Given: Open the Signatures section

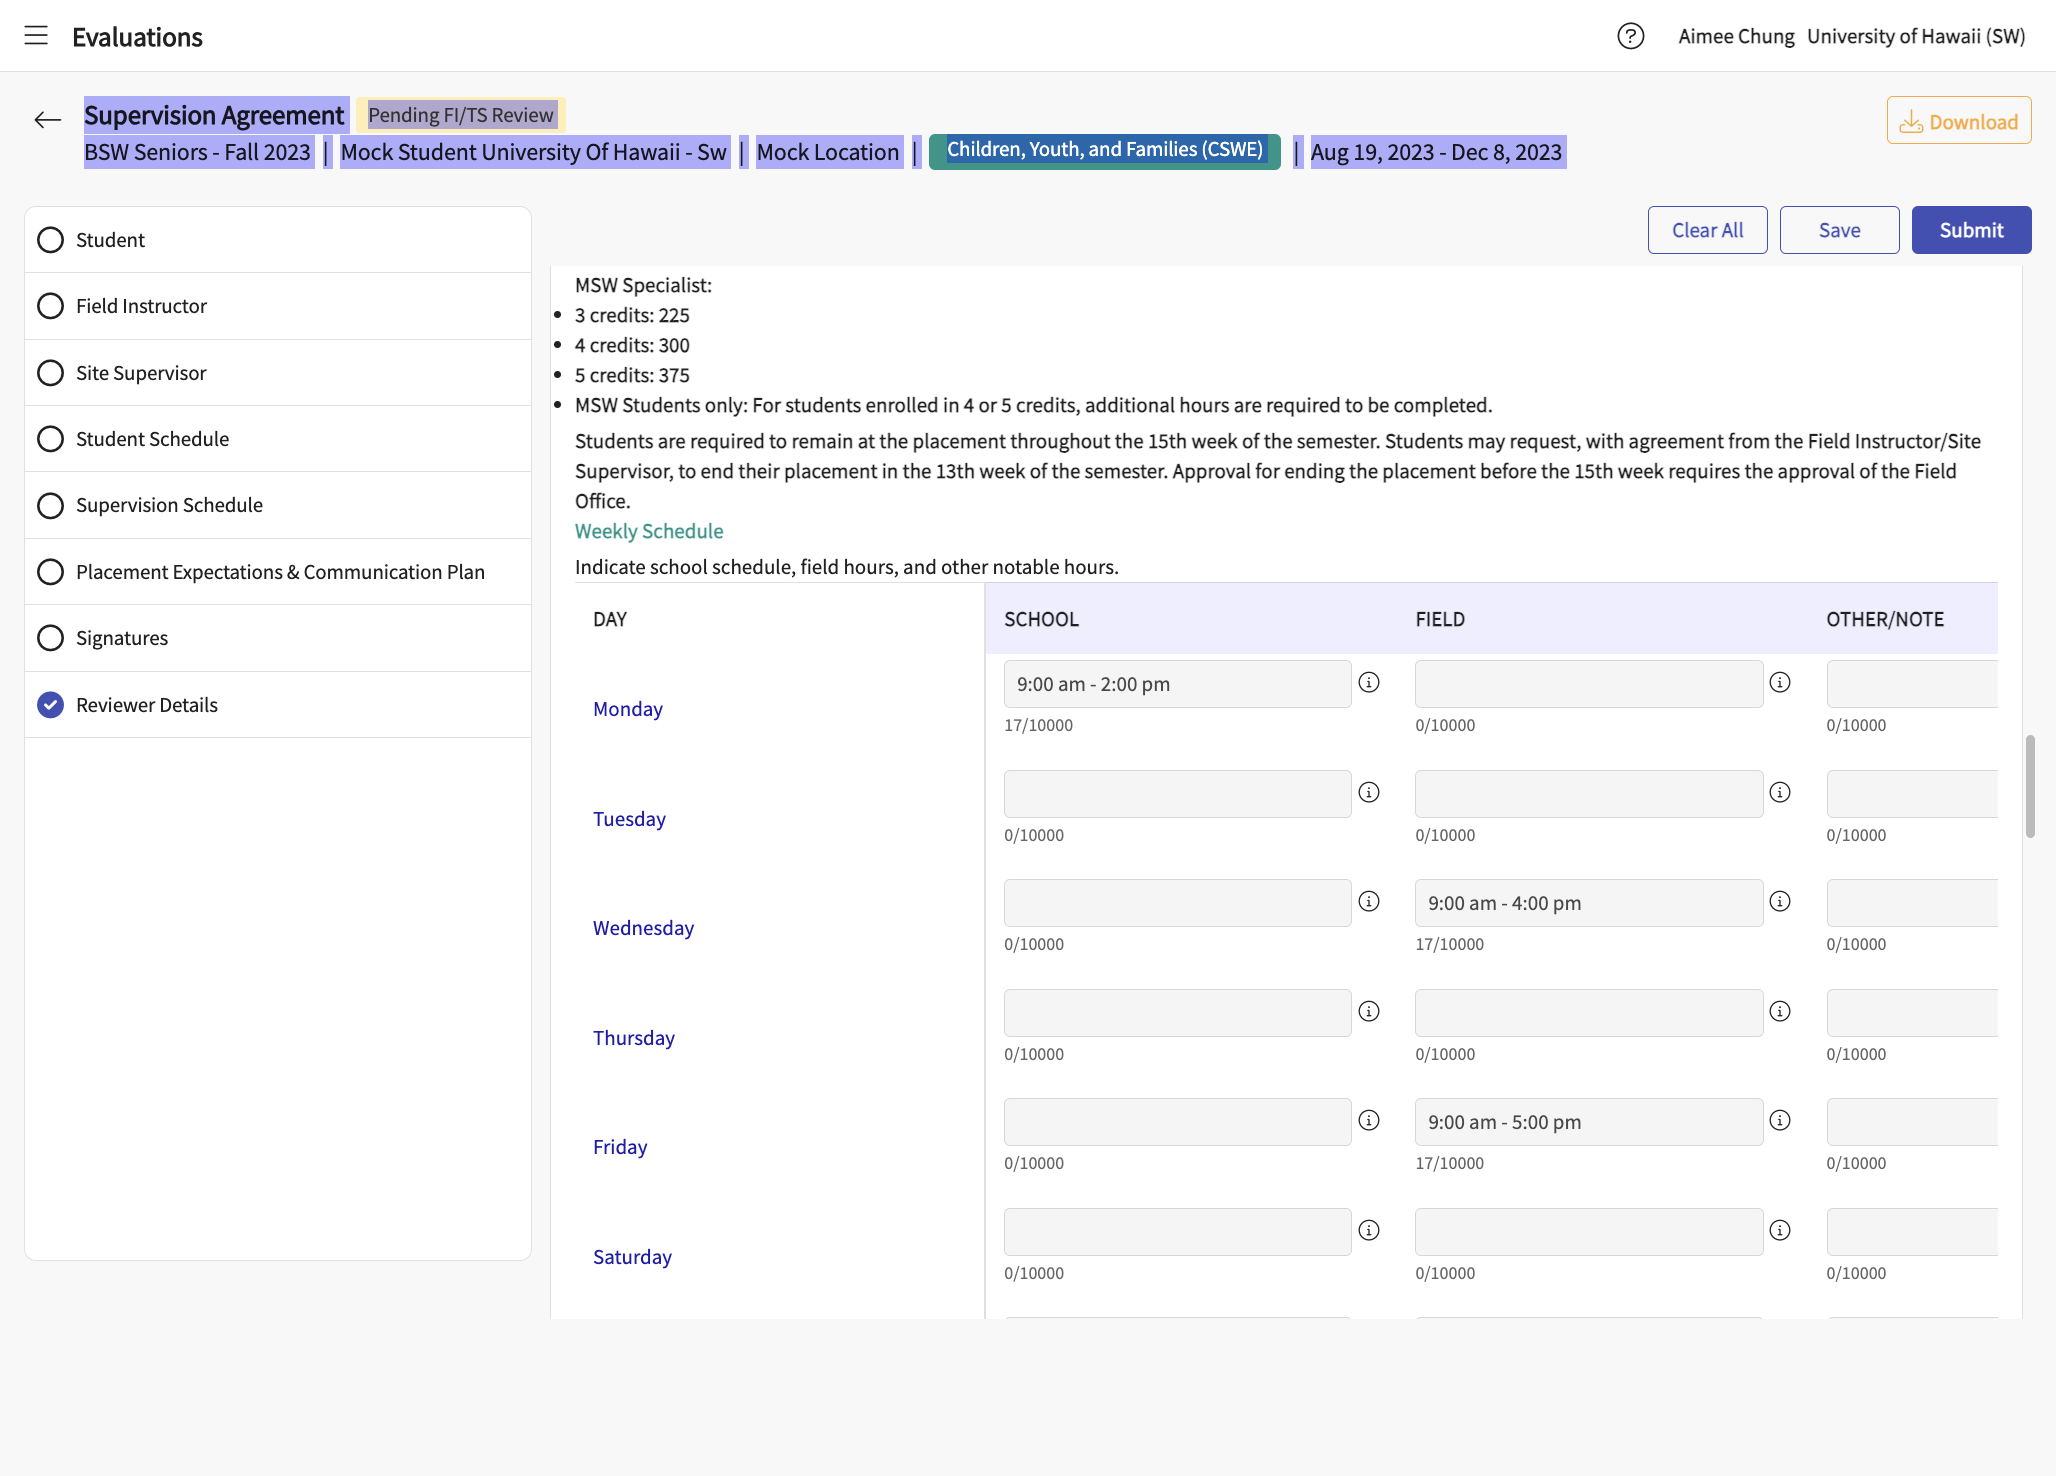Looking at the screenshot, I should [278, 638].
